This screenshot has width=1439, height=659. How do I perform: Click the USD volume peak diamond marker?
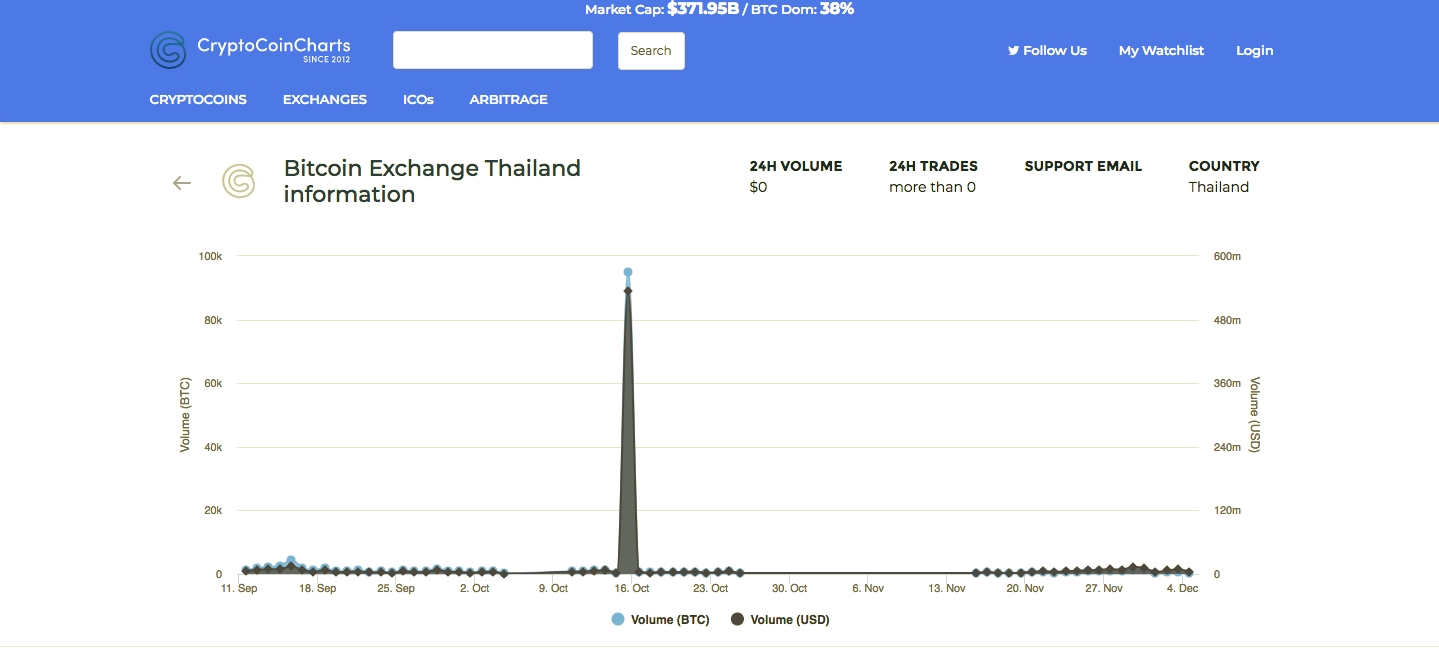pos(628,290)
